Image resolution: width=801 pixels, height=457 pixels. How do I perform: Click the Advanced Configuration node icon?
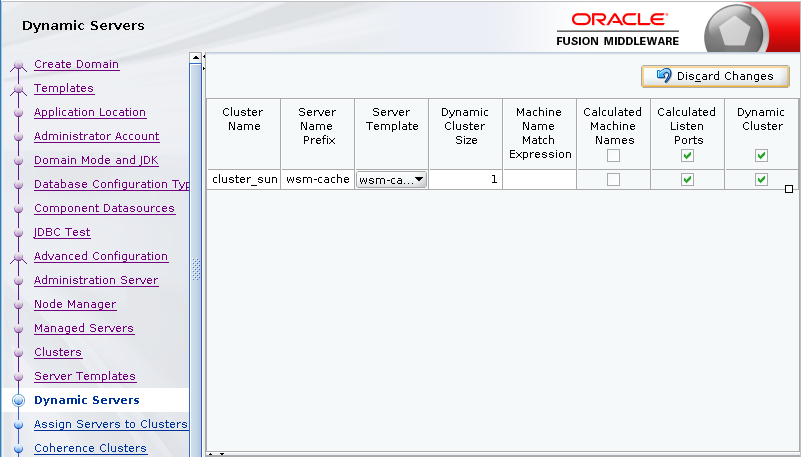pos(18,258)
